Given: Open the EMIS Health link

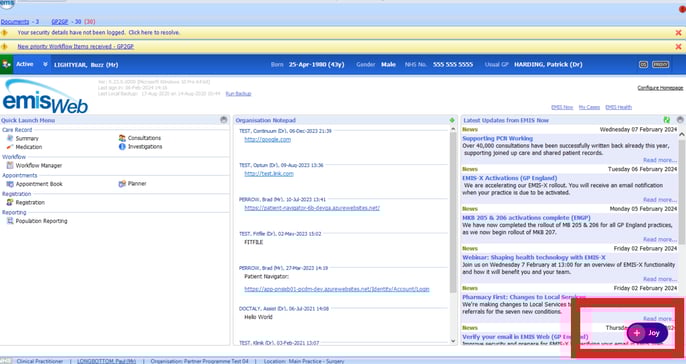Looking at the screenshot, I should [x=619, y=107].
